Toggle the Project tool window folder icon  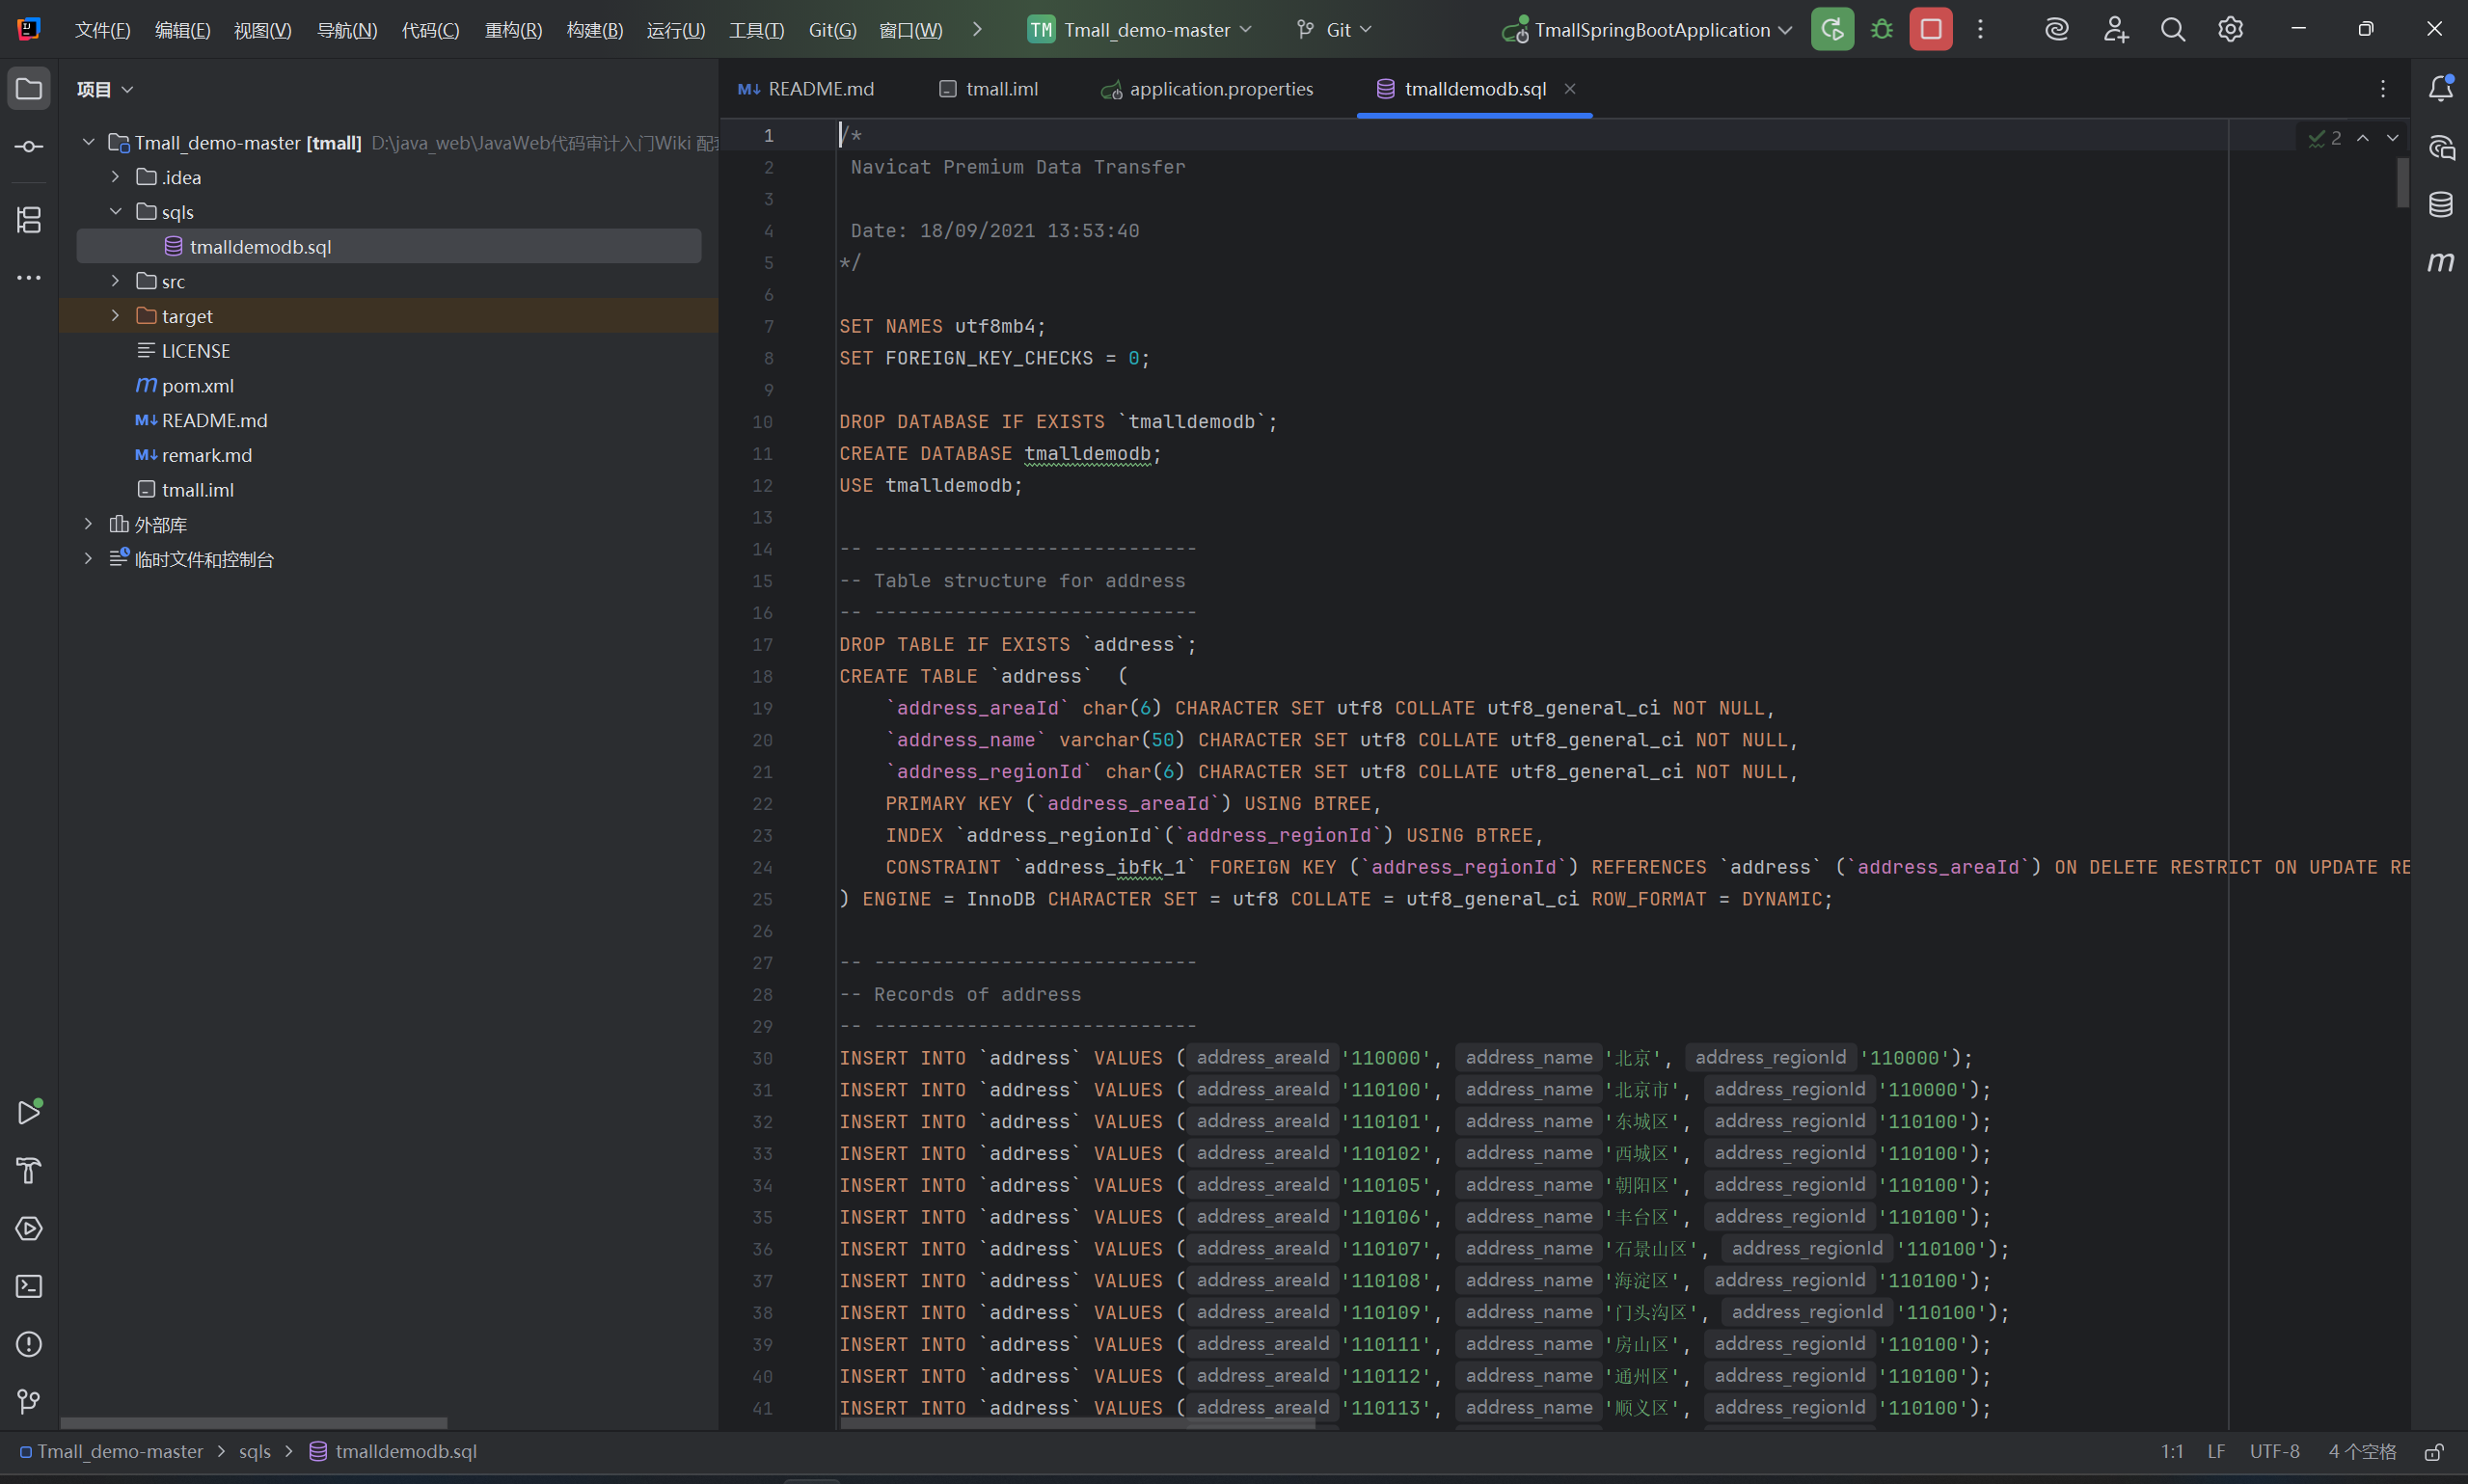coord(28,89)
